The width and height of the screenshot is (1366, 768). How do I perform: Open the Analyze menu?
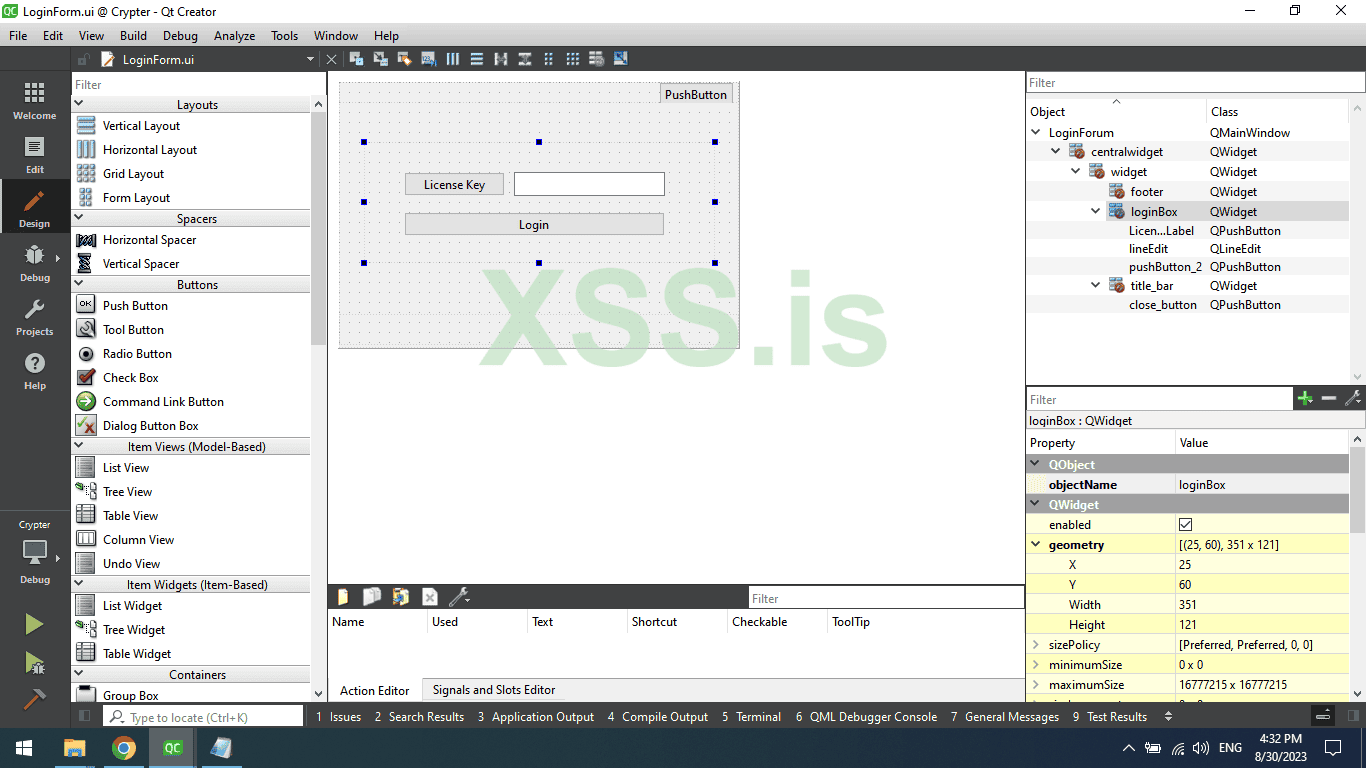234,35
